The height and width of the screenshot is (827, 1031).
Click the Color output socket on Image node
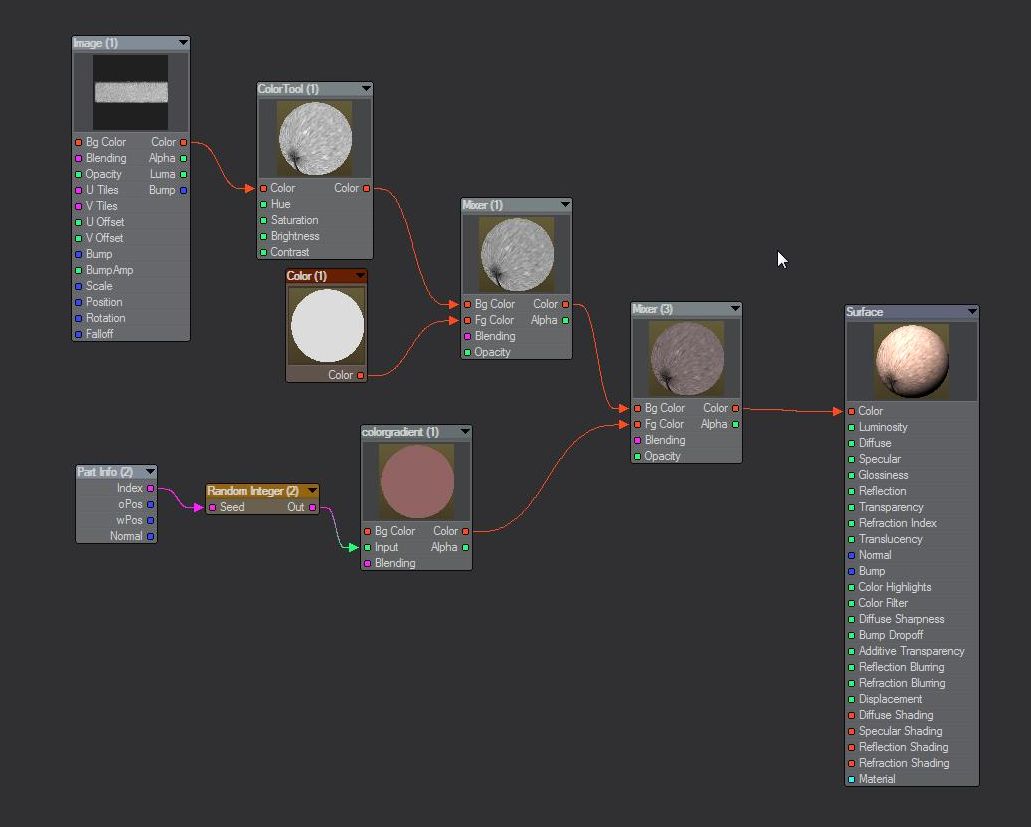[x=183, y=142]
